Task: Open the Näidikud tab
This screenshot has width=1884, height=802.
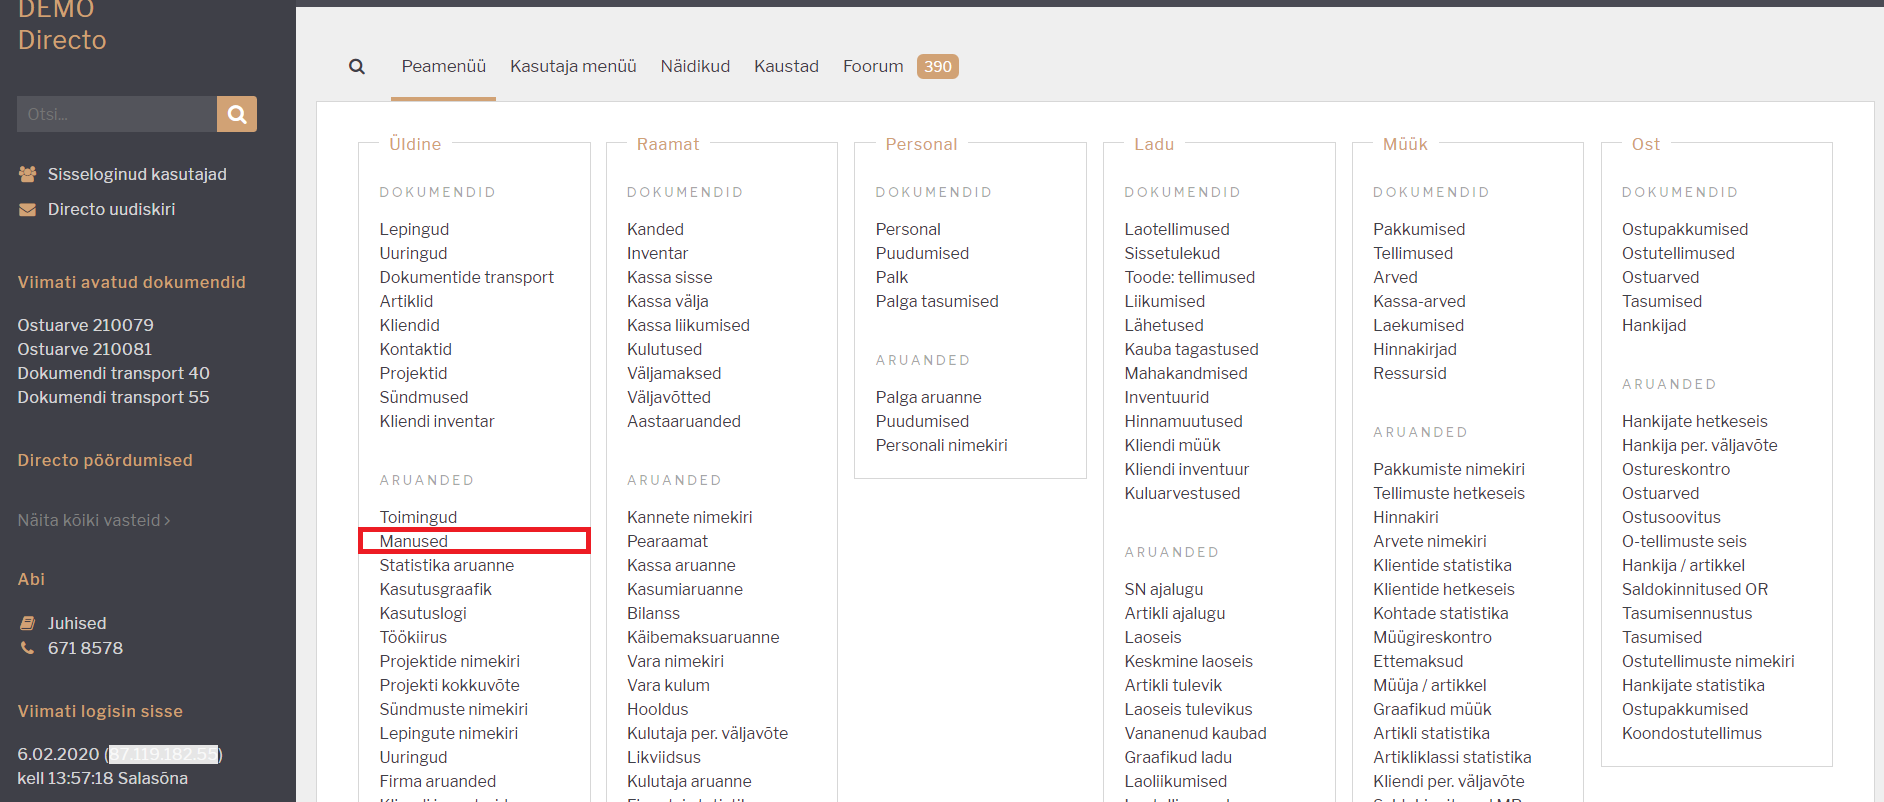Action: tap(695, 66)
